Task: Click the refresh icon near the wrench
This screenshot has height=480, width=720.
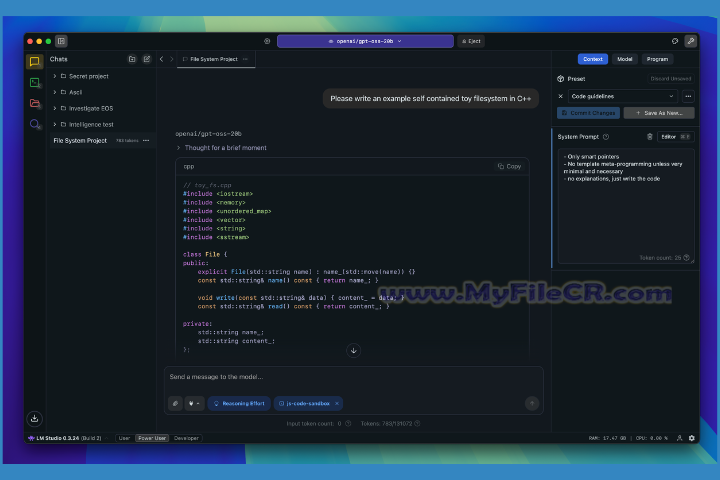Action: click(675, 41)
